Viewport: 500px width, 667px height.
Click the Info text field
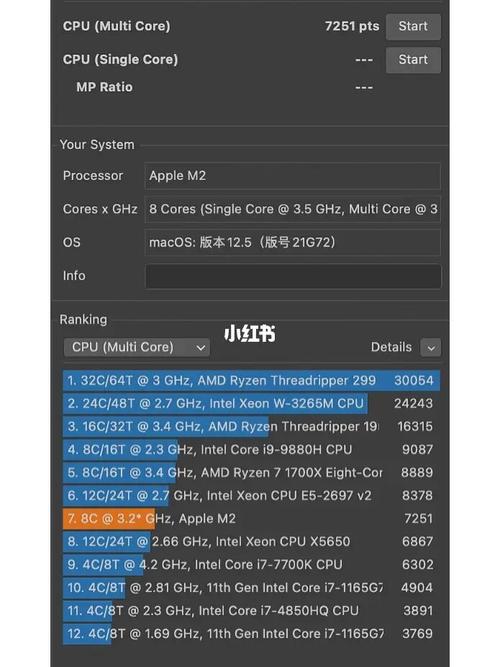pos(293,276)
